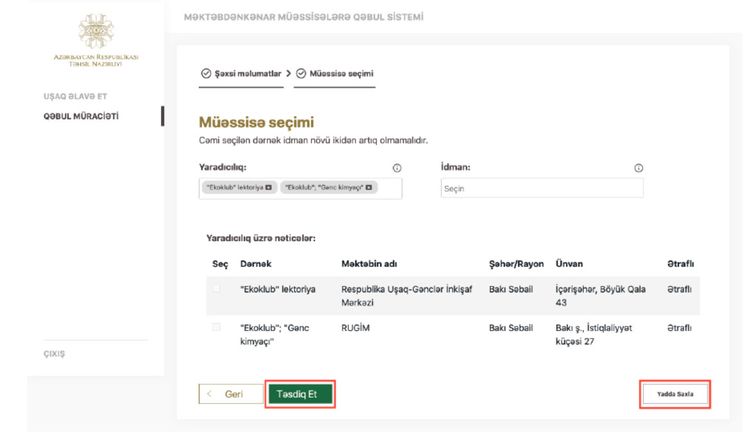This screenshot has width=750, height=436.
Task: Click the Geri back button
Action: pos(228,394)
